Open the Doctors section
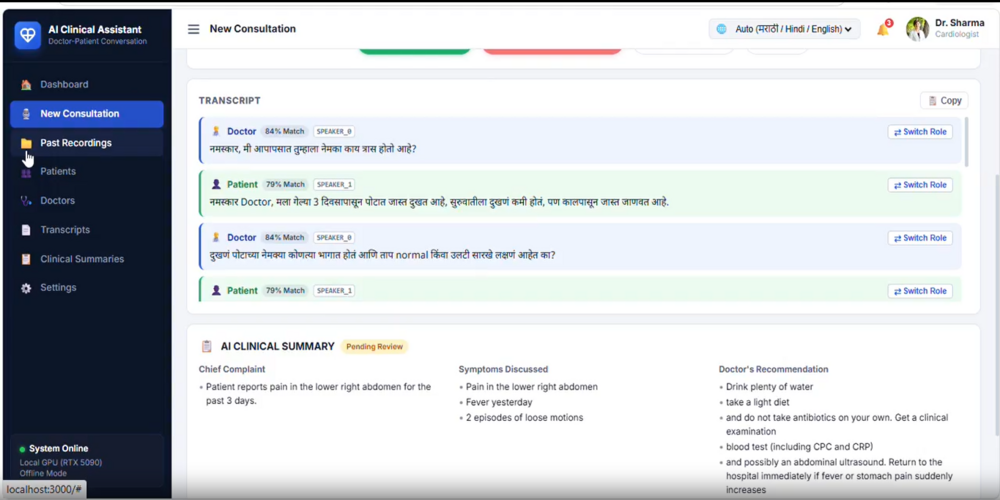Viewport: 1000px width, 500px height. click(87, 201)
